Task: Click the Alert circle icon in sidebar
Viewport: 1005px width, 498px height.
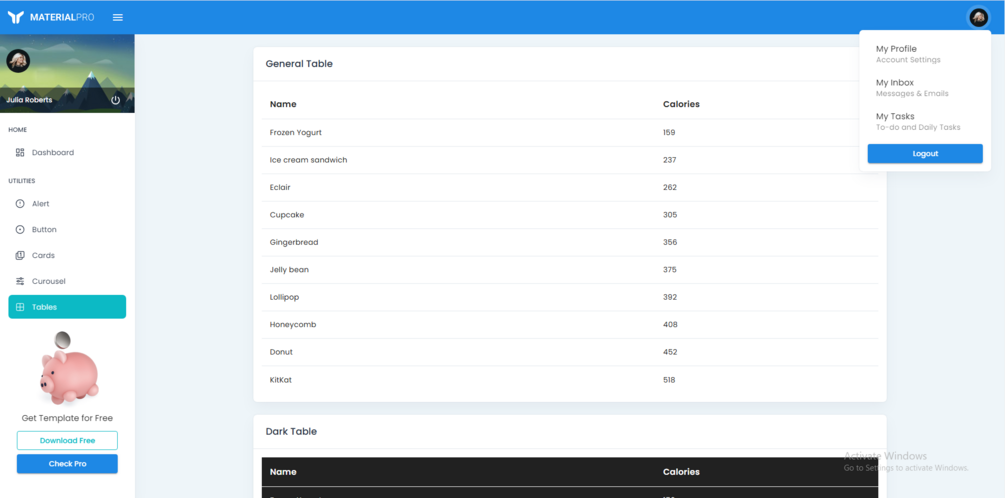Action: (20, 204)
